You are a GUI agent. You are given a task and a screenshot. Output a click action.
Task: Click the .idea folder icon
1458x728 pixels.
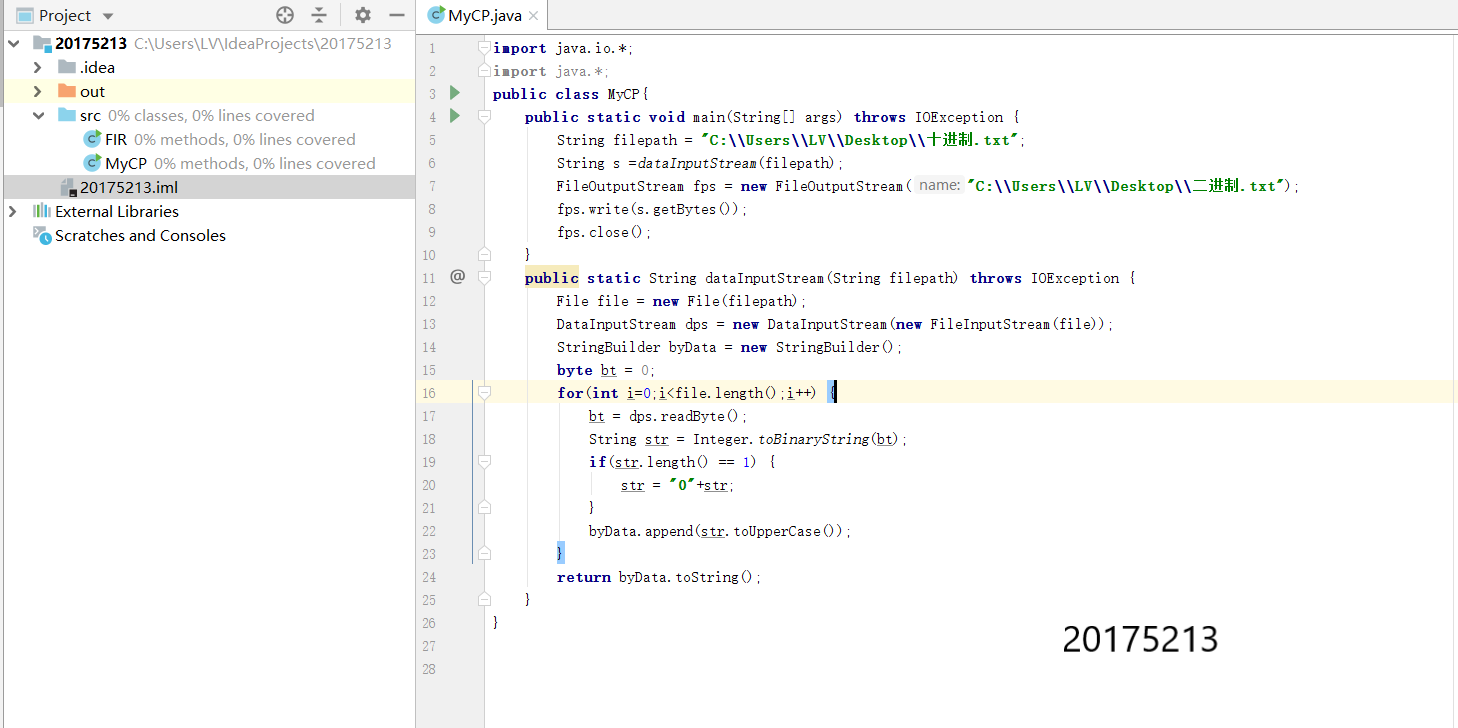pyautogui.click(x=67, y=67)
